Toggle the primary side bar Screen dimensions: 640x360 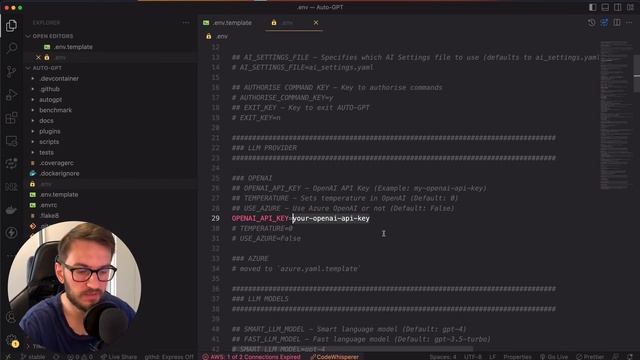click(x=592, y=7)
